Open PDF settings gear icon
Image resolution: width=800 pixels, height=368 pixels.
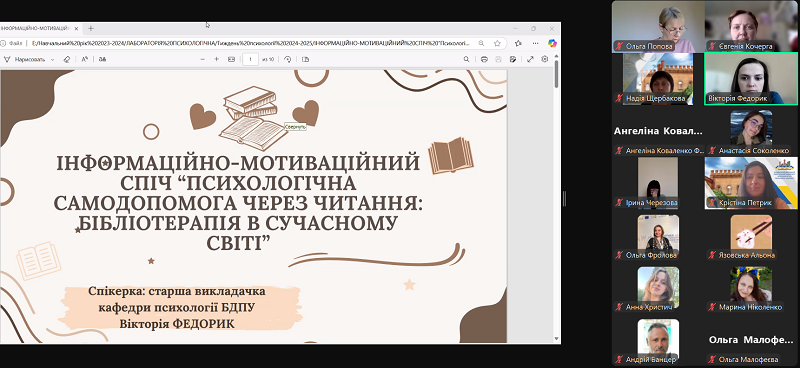pyautogui.click(x=544, y=59)
